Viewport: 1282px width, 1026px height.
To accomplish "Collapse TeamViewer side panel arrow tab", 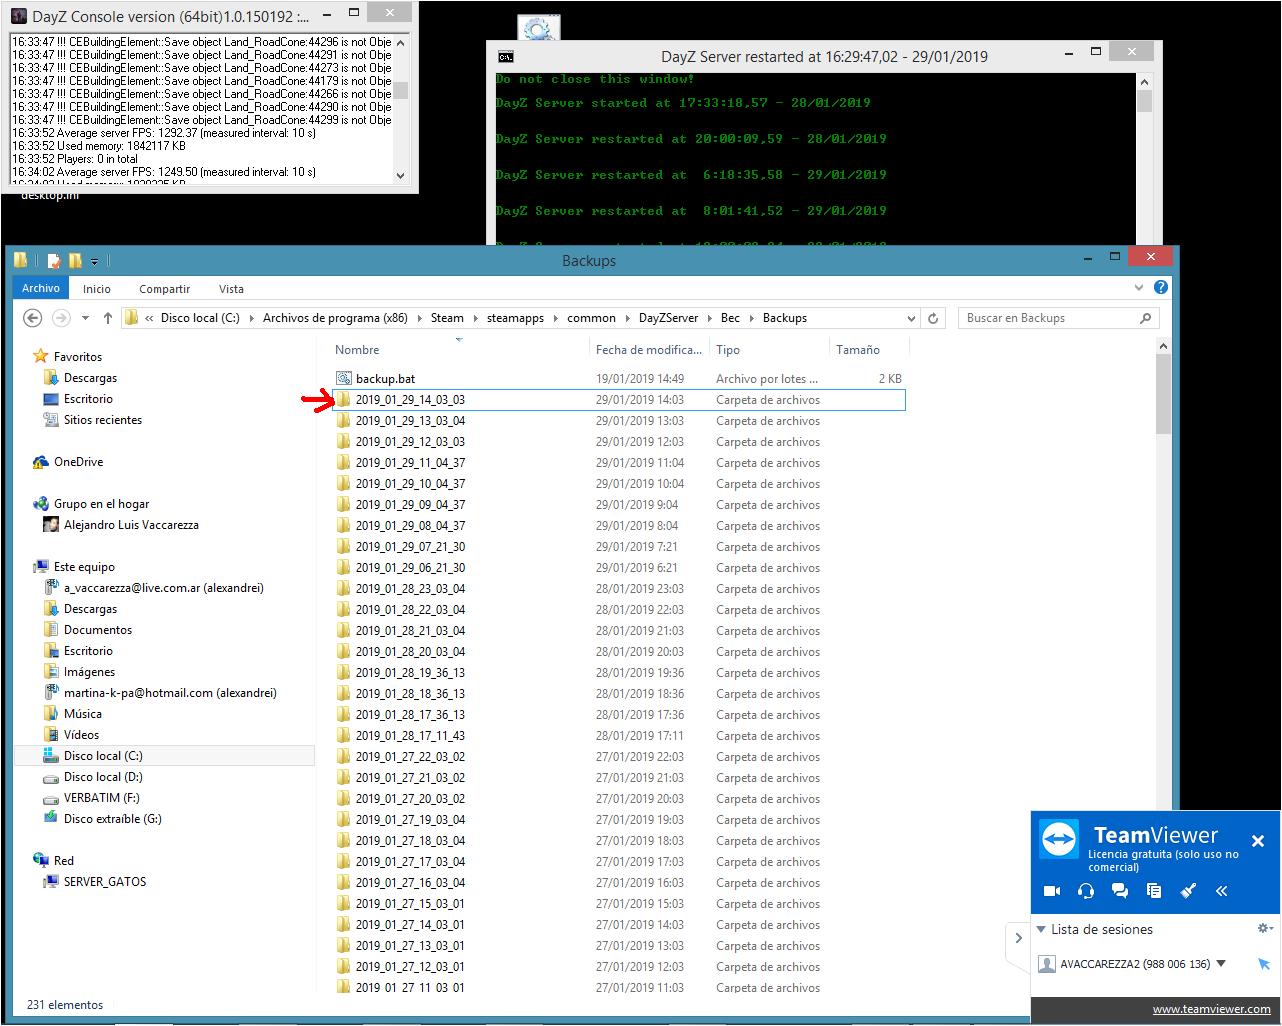I will click(x=1018, y=938).
